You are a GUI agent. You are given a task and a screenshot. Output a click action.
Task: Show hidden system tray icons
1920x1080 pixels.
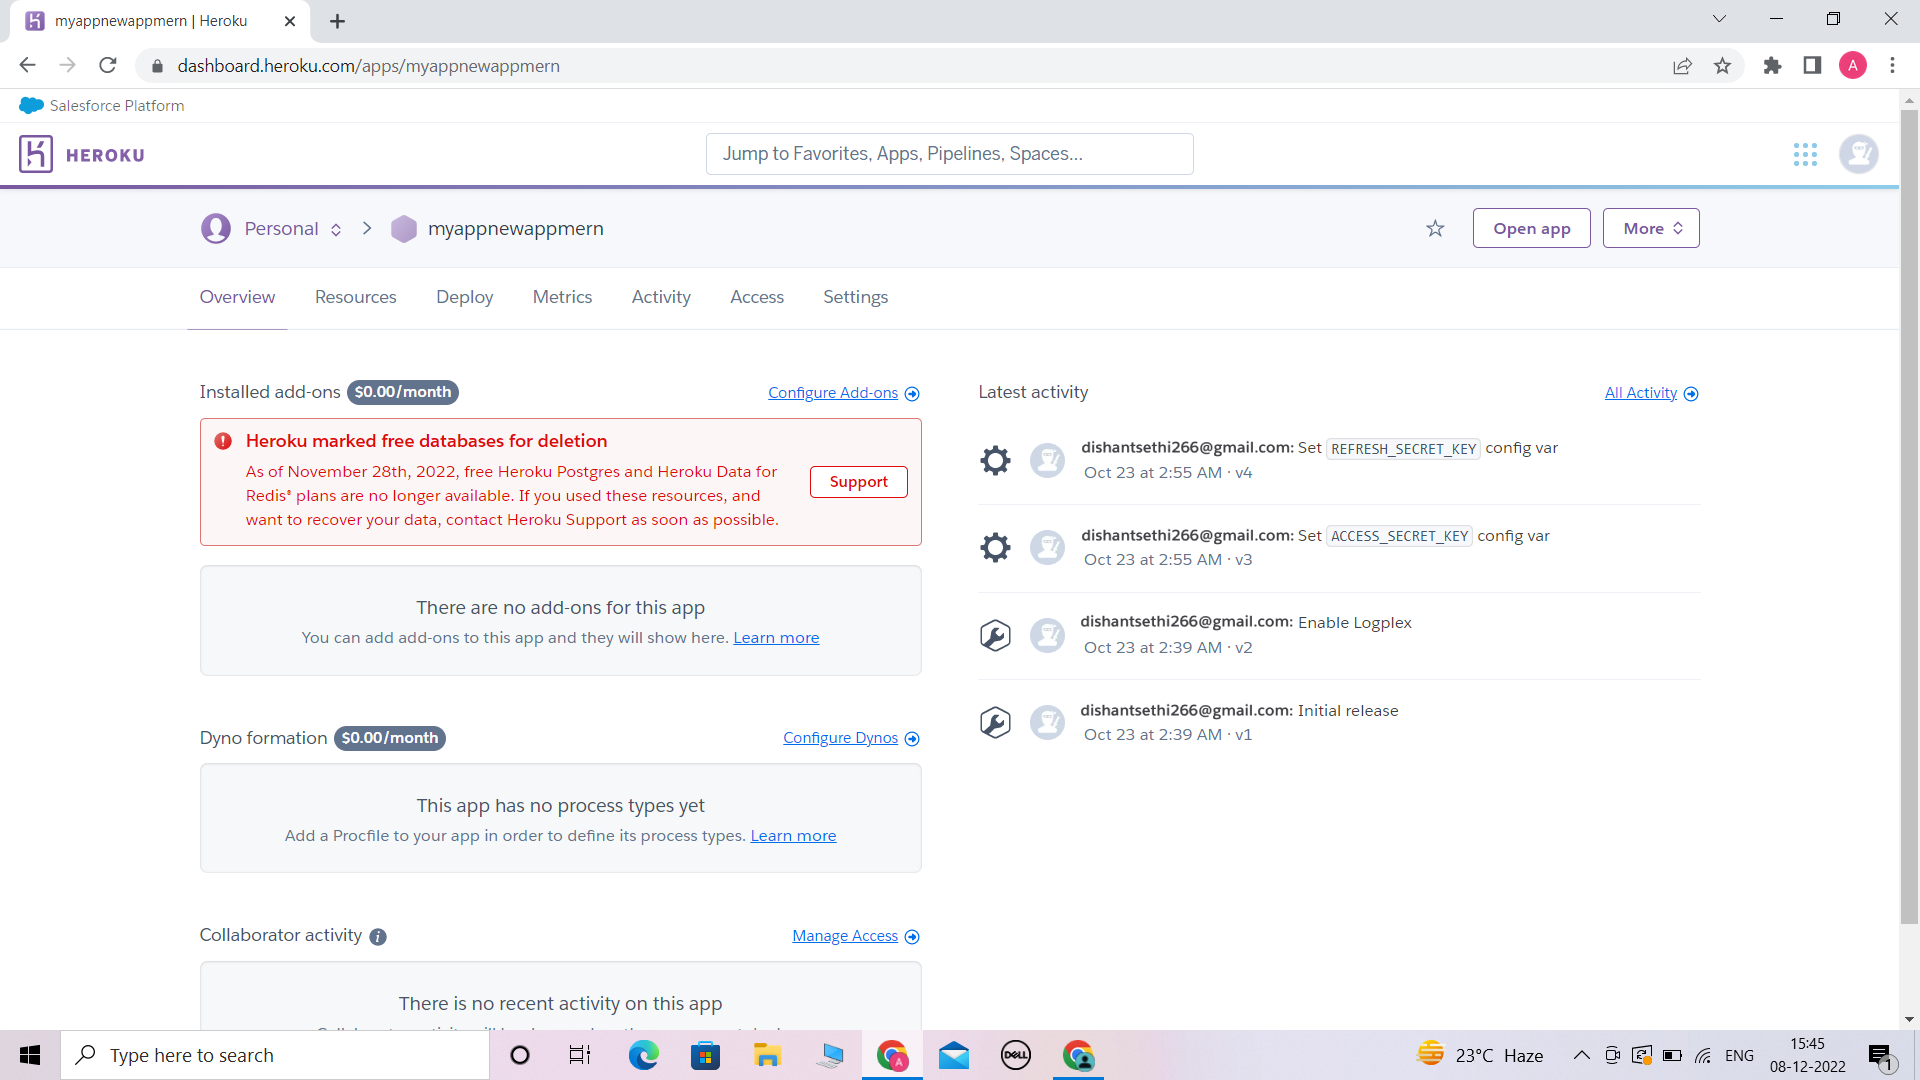[x=1581, y=1055]
